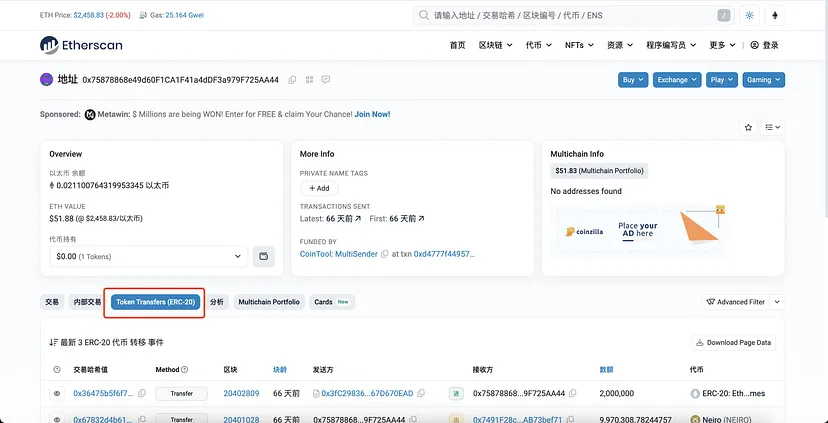Open the Gaming dropdown button
828x423 pixels.
(x=764, y=80)
